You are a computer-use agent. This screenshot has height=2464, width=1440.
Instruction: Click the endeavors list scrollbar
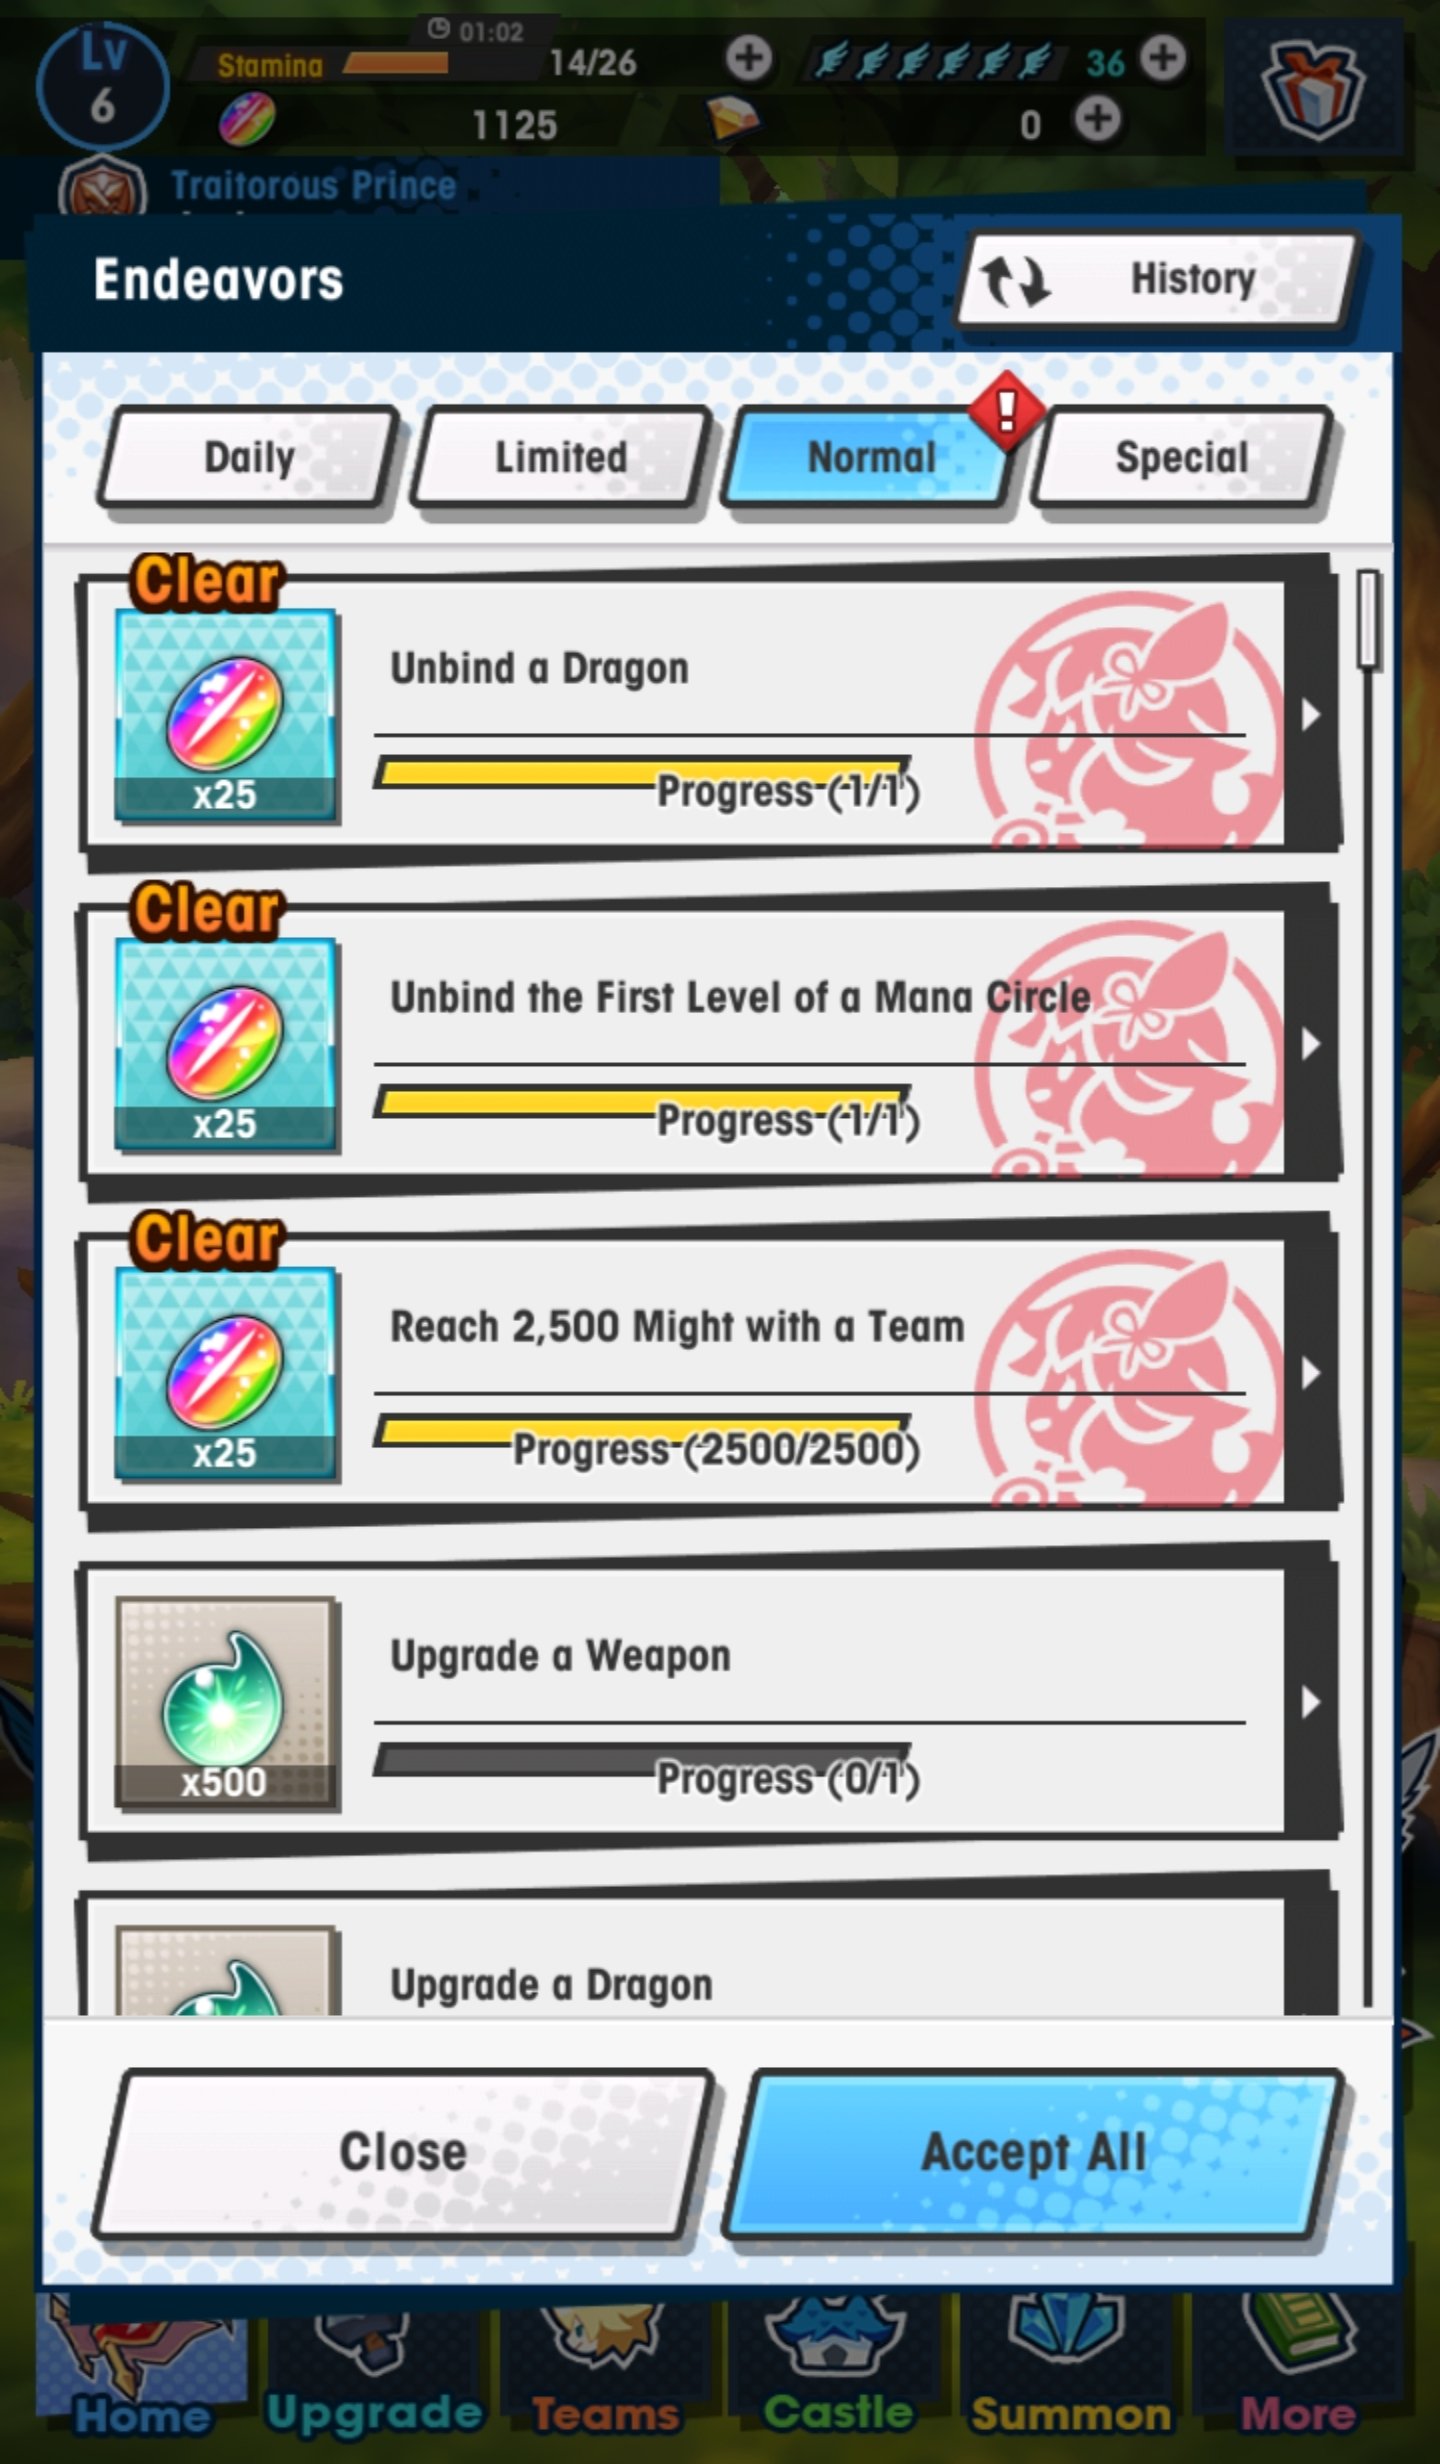(1368, 1290)
